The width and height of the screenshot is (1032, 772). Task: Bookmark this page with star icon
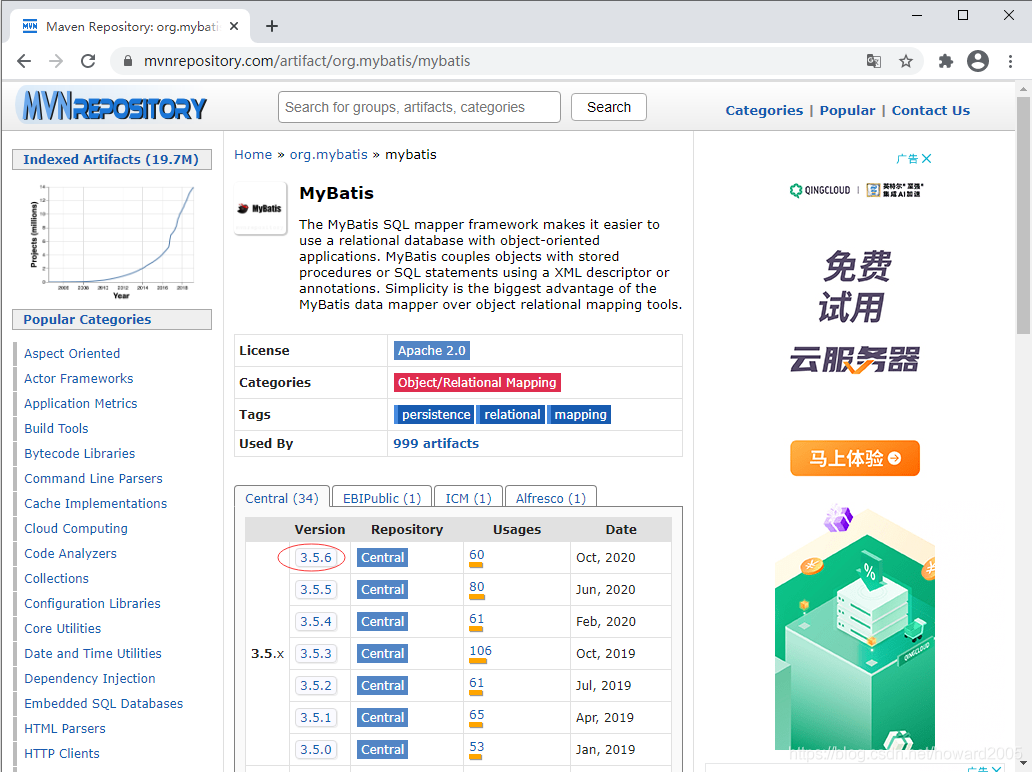click(x=906, y=61)
